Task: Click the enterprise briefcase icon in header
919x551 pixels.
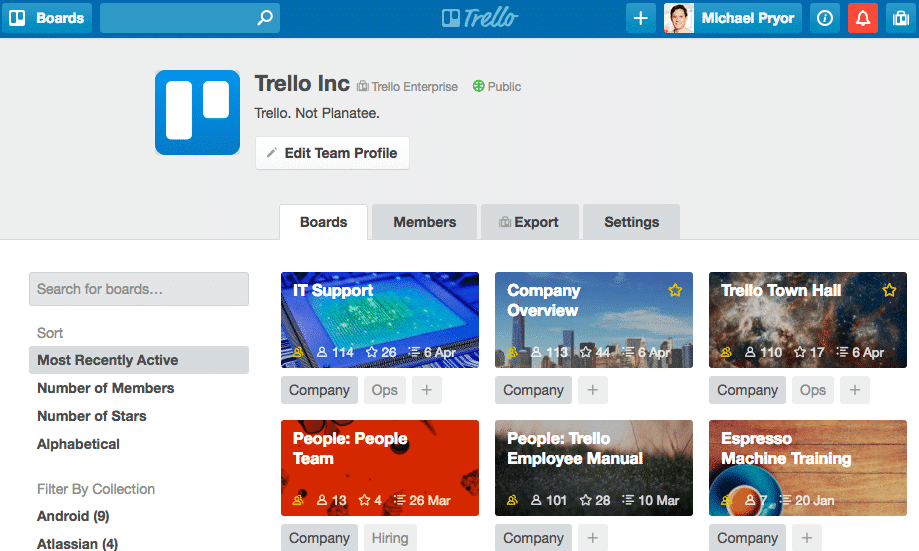Action: [x=901, y=18]
